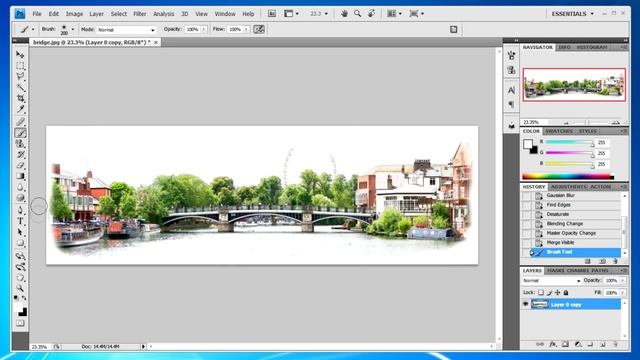The image size is (640, 360).
Task: Open the brush Mode dropdown
Action: click(126, 29)
